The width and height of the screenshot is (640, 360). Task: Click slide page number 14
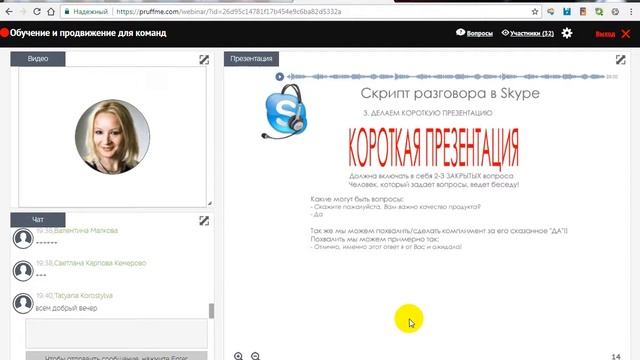point(616,357)
